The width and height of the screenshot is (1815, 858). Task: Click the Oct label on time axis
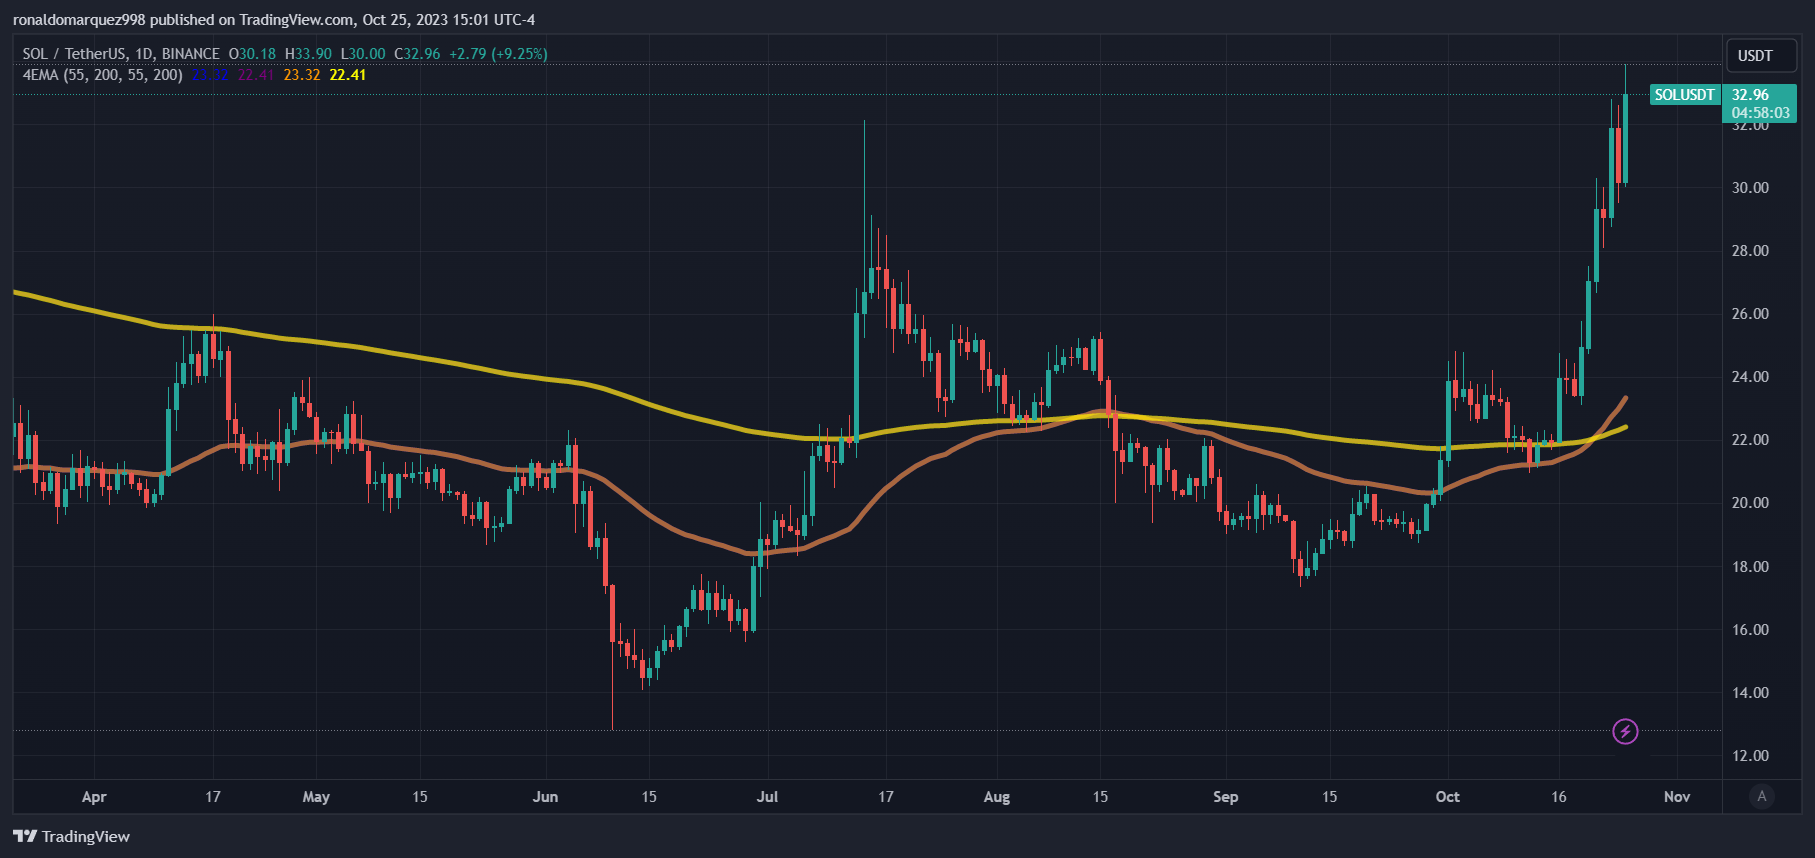tap(1448, 797)
